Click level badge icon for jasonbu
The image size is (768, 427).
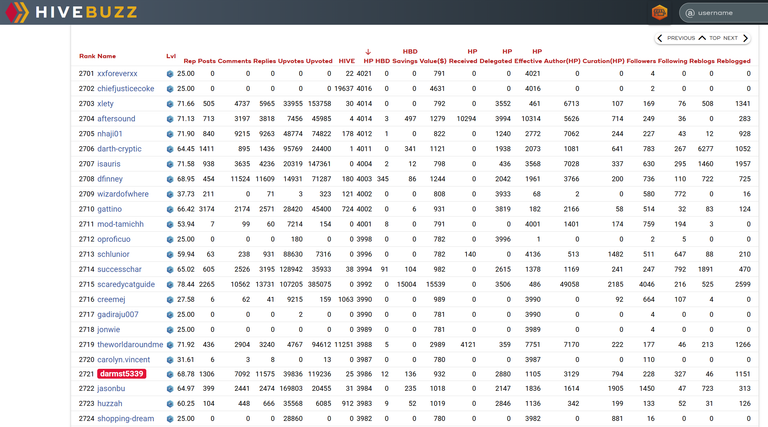click(170, 389)
